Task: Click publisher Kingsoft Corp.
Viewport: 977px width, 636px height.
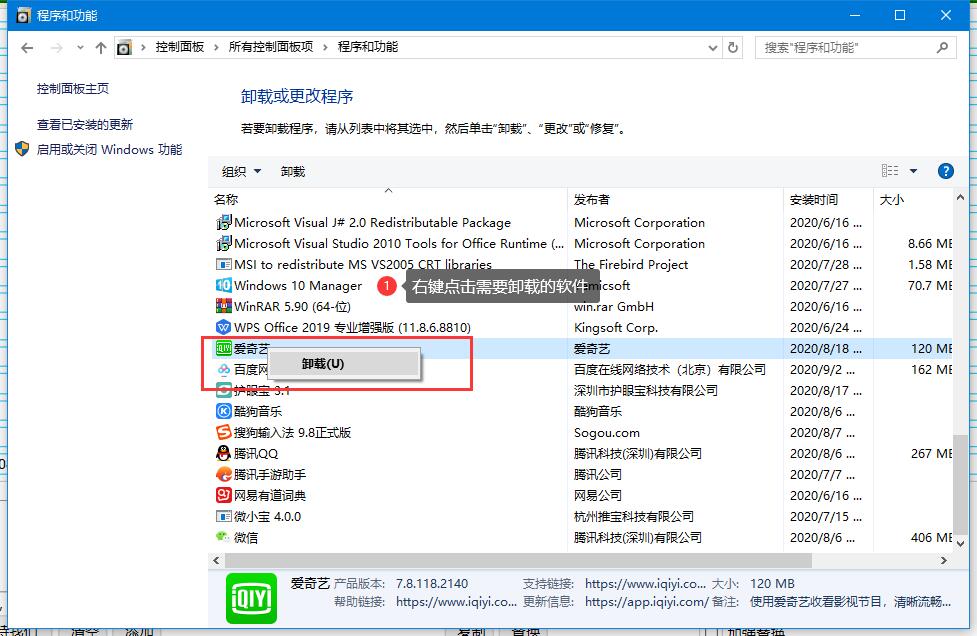Action: [616, 328]
